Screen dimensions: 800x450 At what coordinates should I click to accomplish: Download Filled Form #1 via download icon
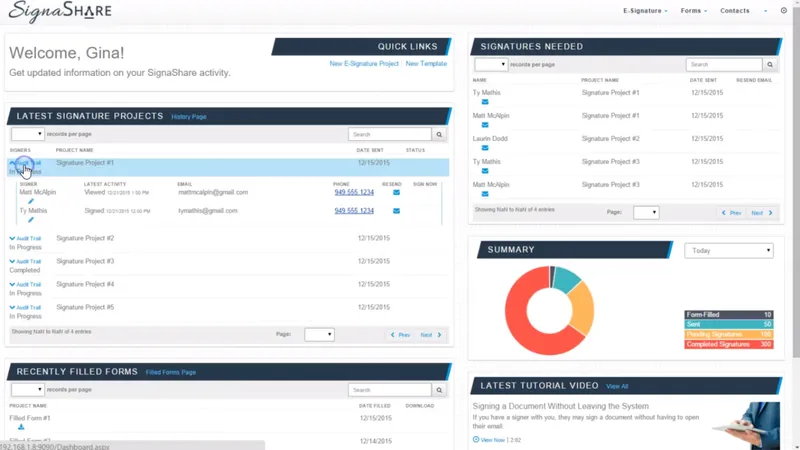(x=21, y=427)
